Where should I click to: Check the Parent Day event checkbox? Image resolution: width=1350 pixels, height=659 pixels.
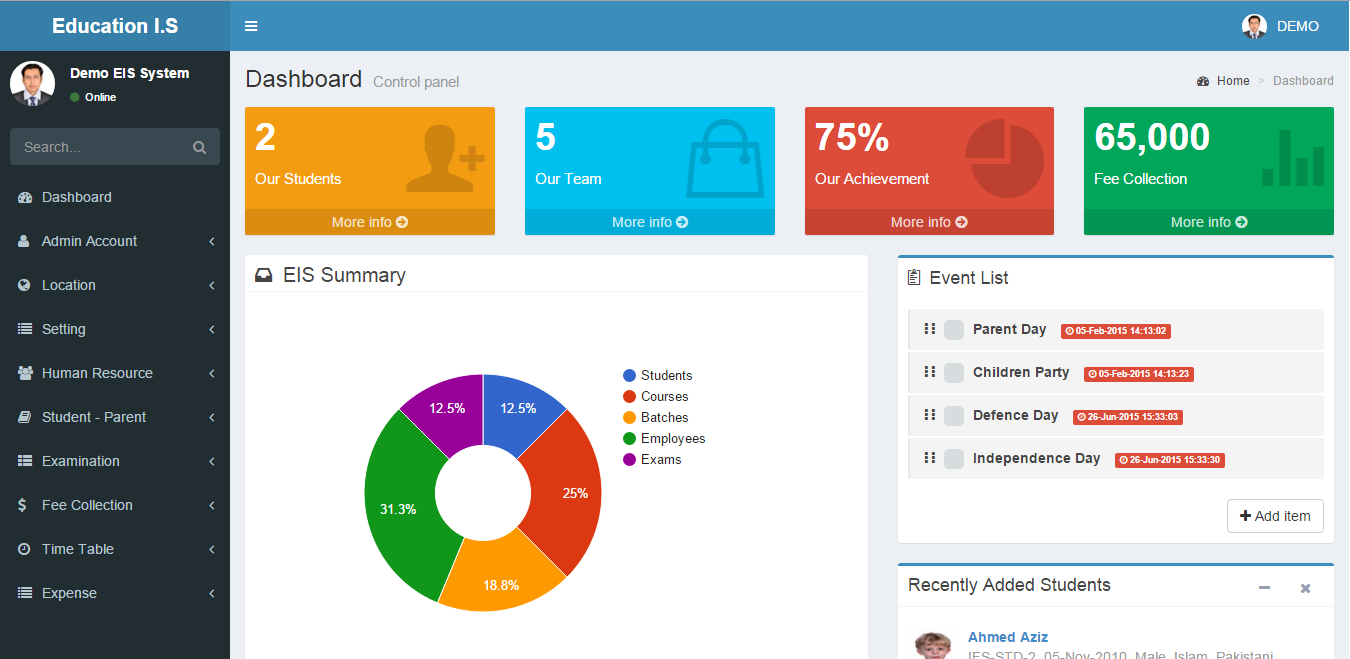pos(954,330)
